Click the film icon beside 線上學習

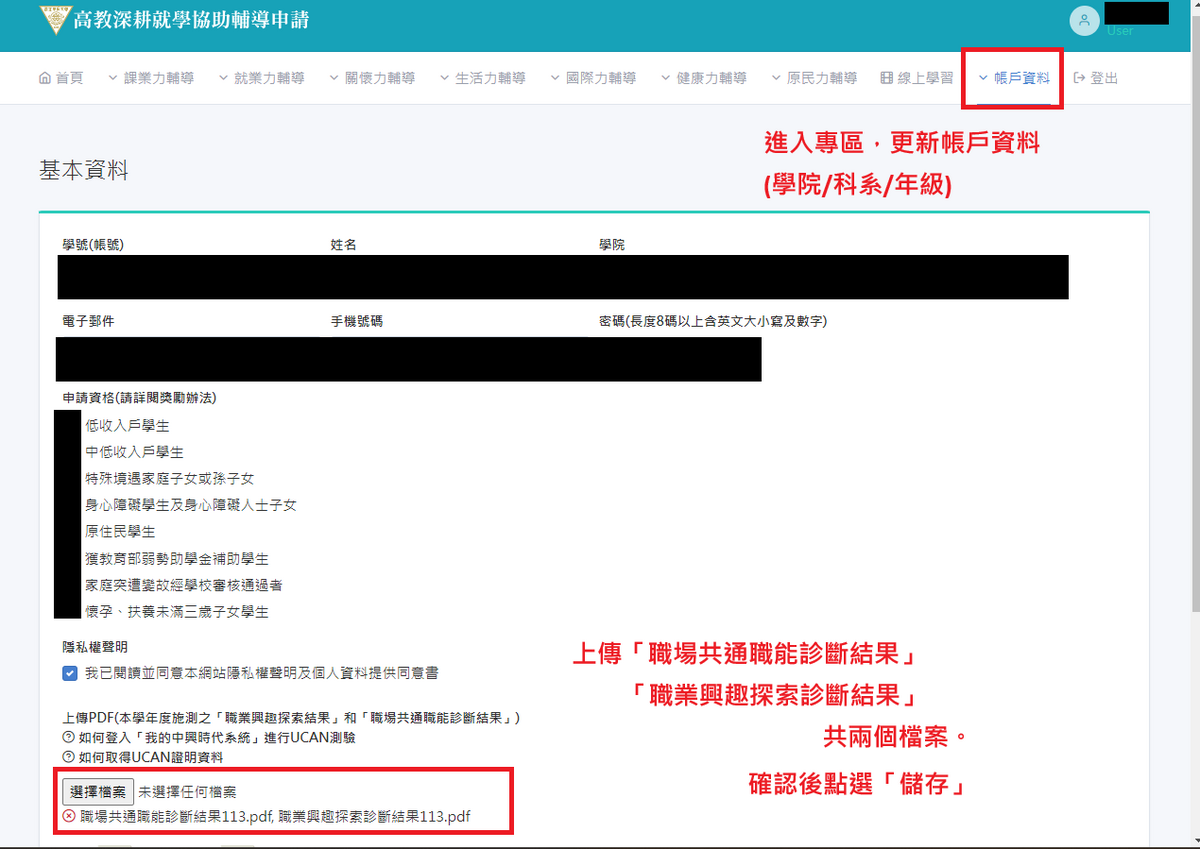(887, 78)
